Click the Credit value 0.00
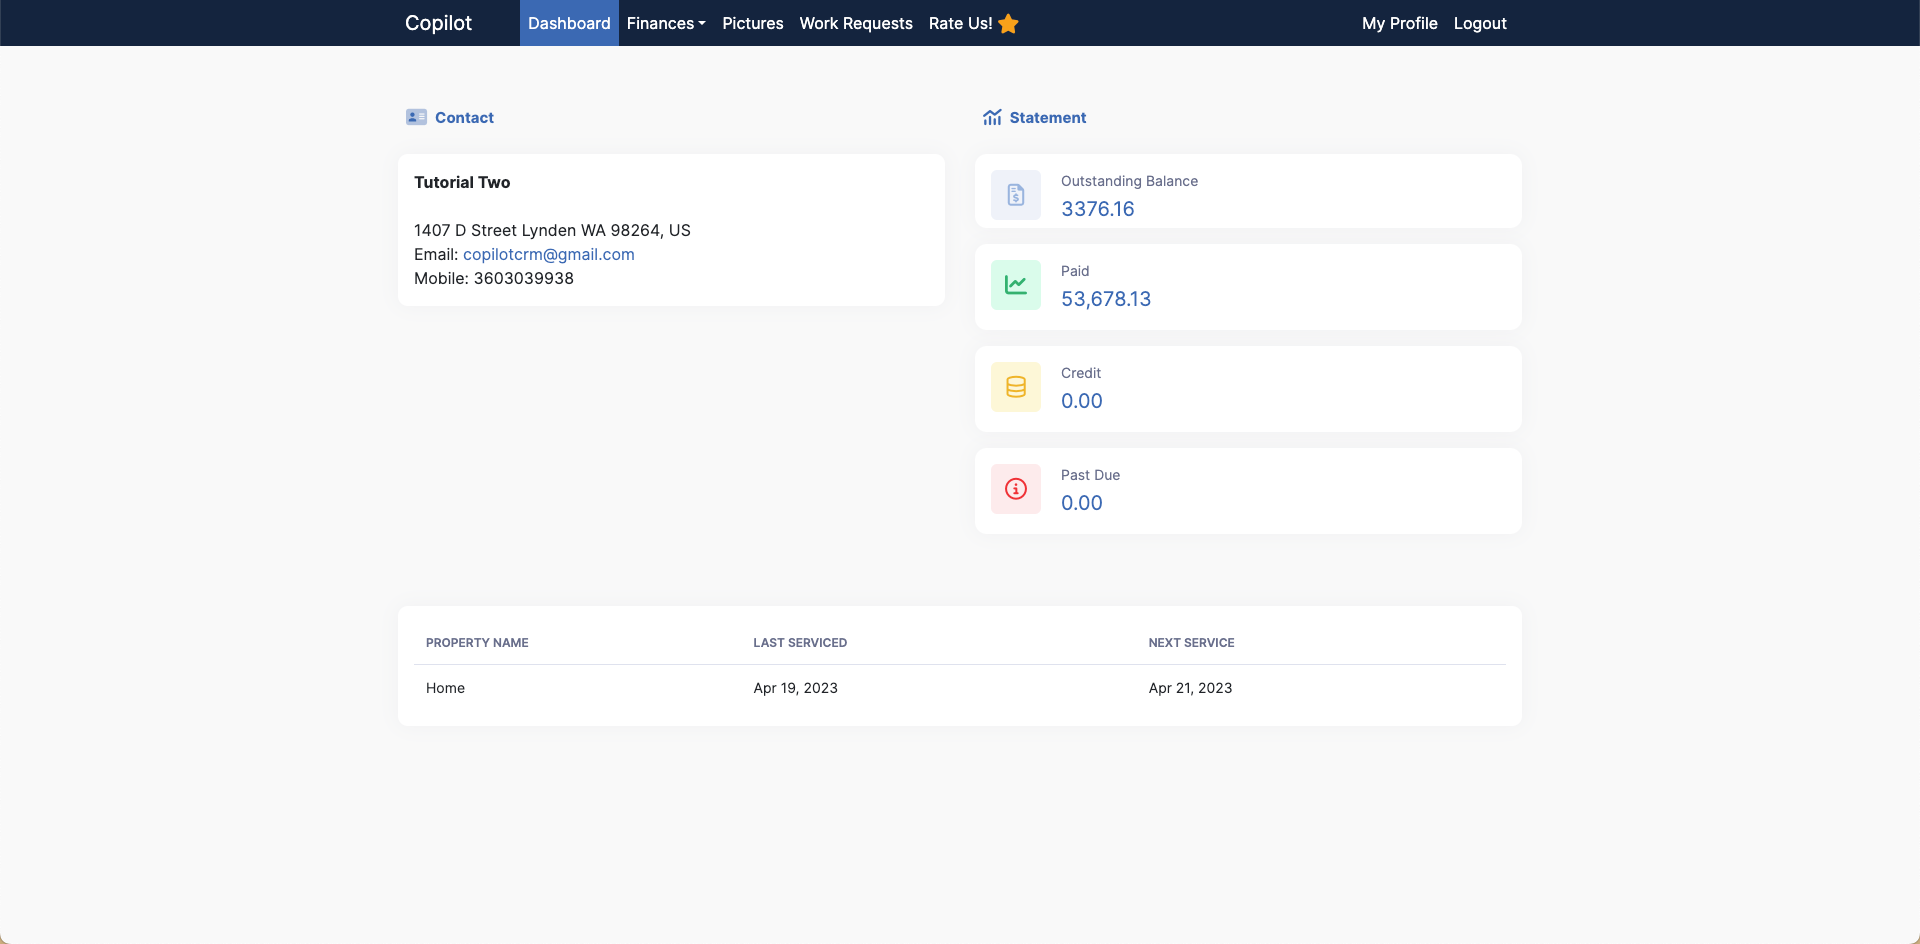The height and width of the screenshot is (944, 1920). tap(1082, 401)
